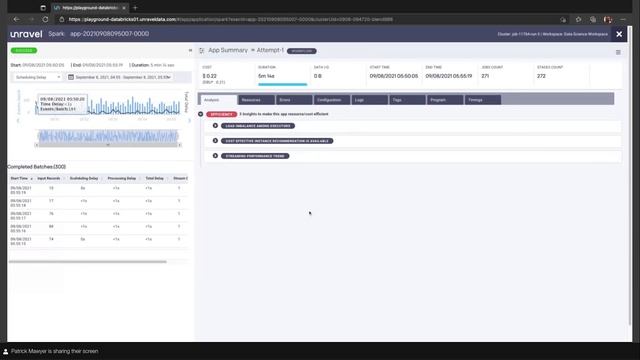The height and width of the screenshot is (360, 640).
Task: Open the browser collections icon
Action: 593,19
